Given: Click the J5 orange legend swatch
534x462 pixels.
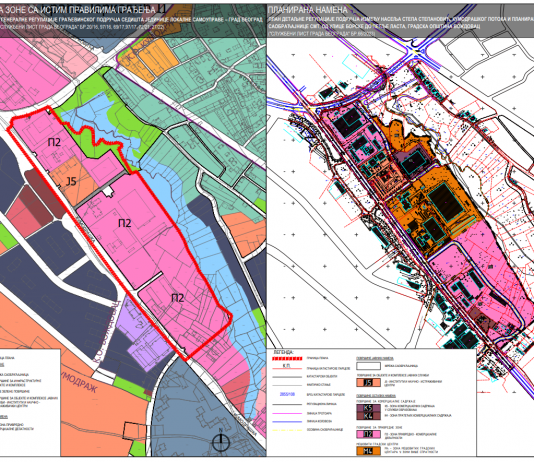Looking at the screenshot, I should tap(368, 382).
